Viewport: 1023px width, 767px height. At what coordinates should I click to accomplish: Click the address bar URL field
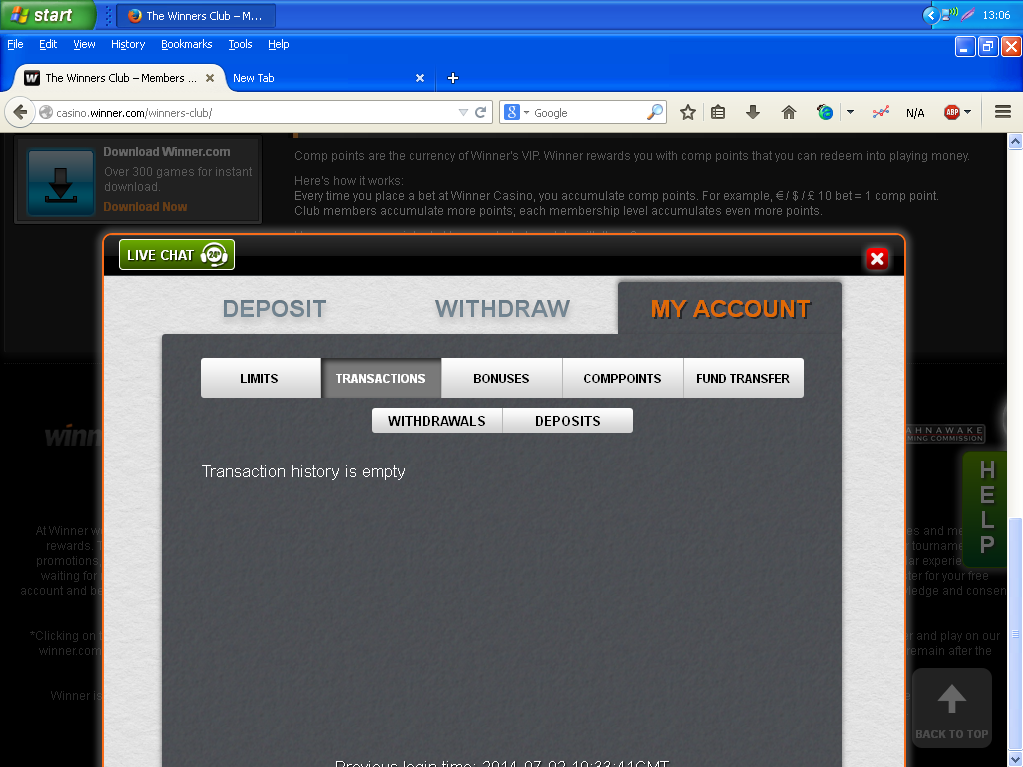point(254,113)
